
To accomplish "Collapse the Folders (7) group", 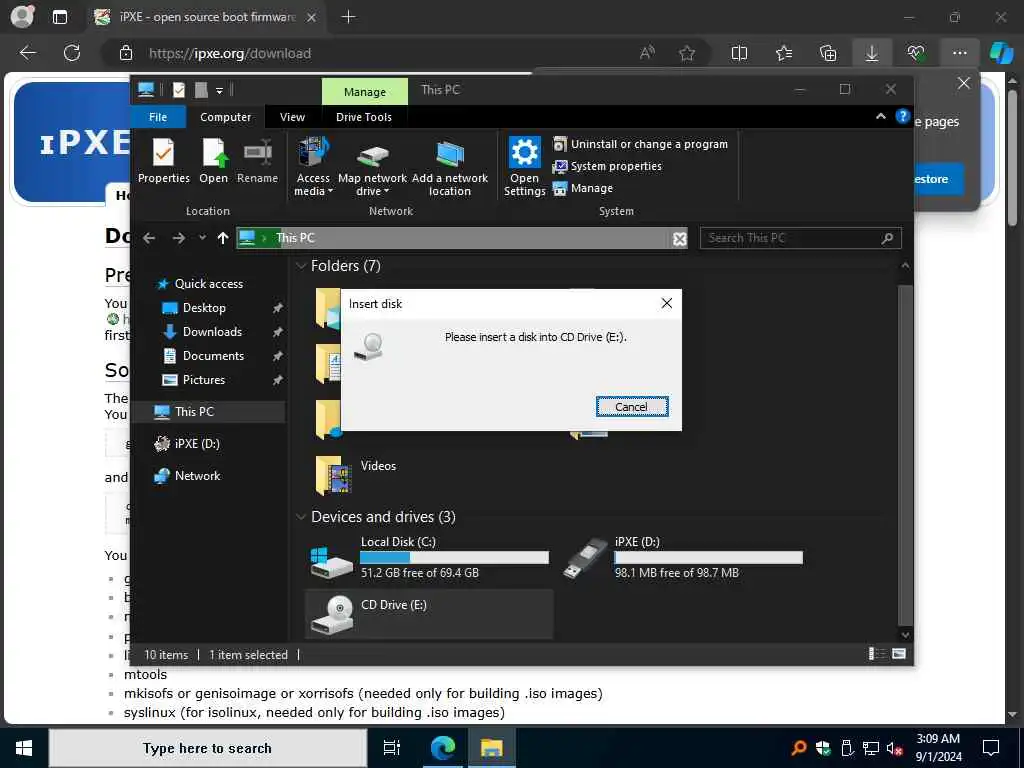I will (301, 266).
